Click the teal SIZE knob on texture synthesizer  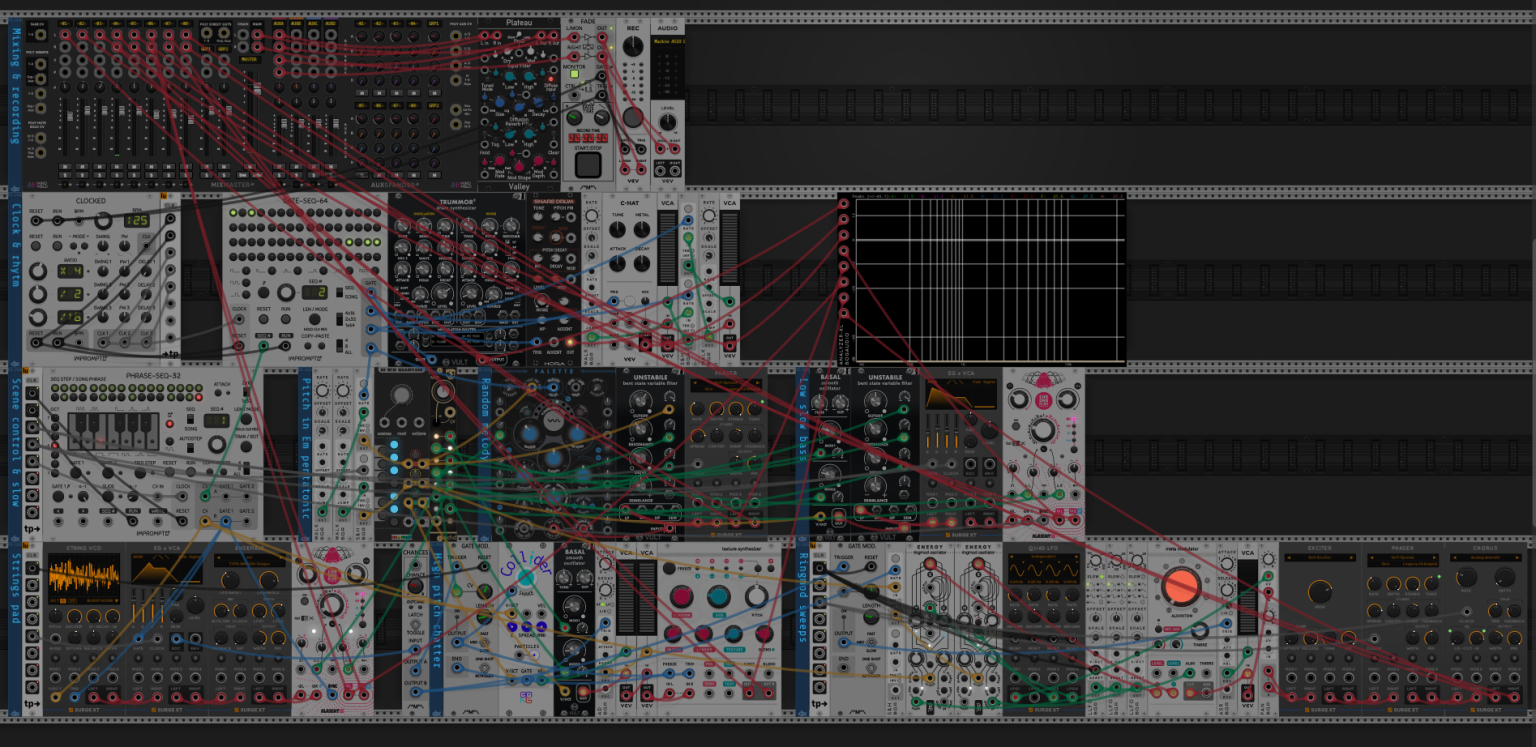[x=720, y=597]
